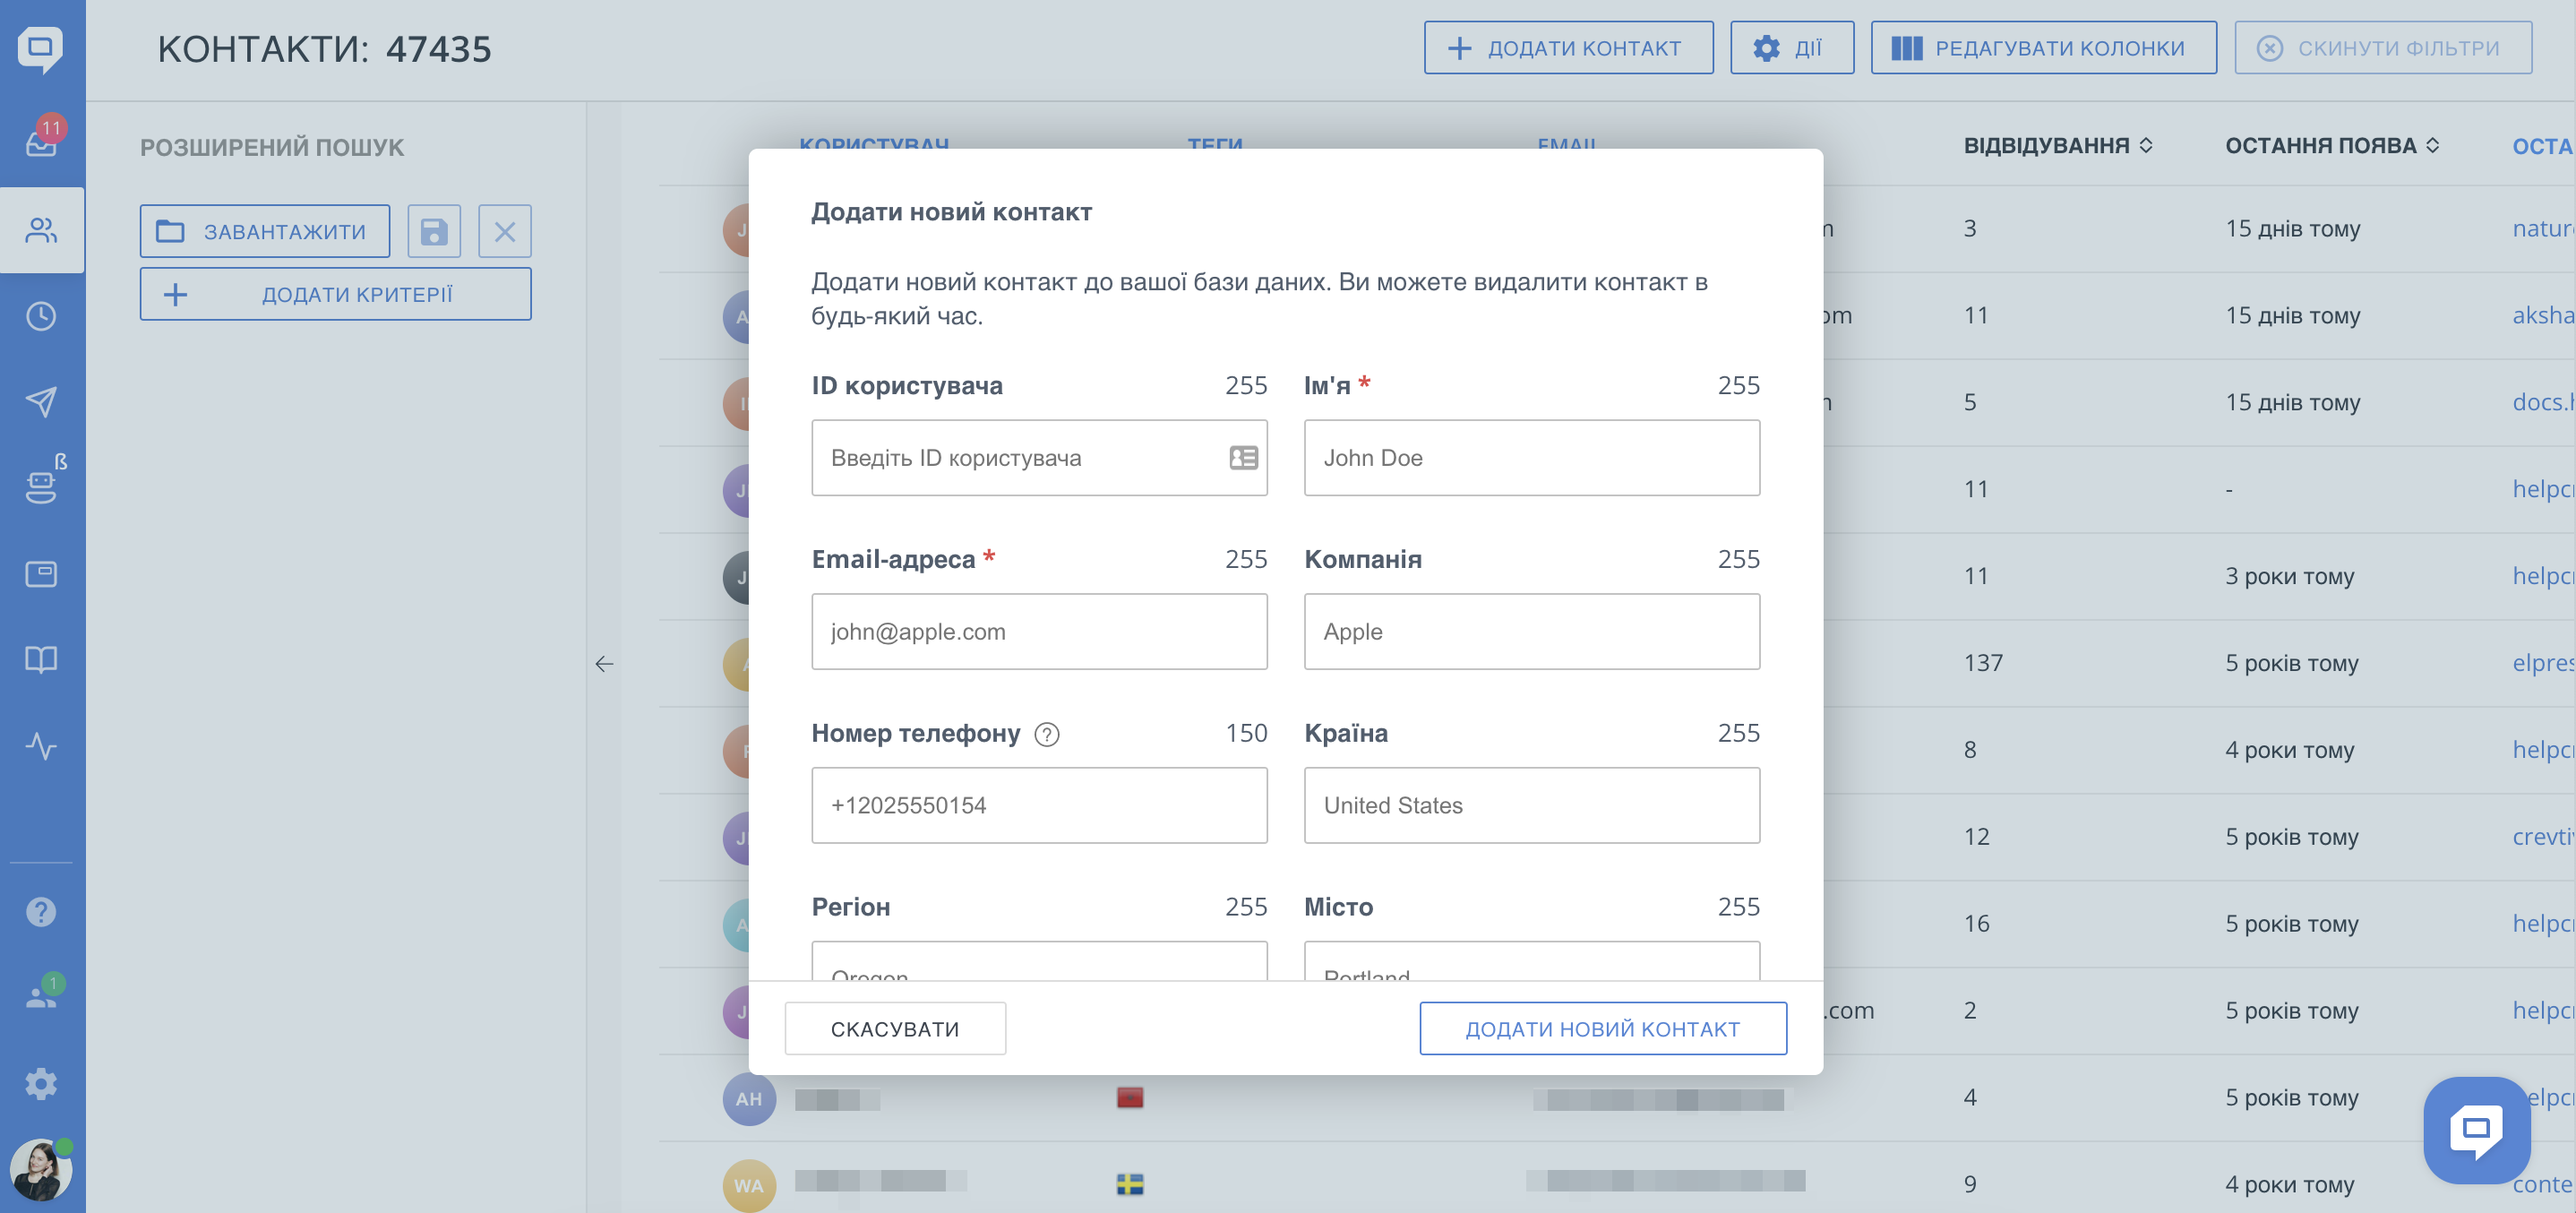This screenshot has height=1213, width=2576.
Task: Click the phone number help tooltip icon
Action: pyautogui.click(x=1047, y=735)
